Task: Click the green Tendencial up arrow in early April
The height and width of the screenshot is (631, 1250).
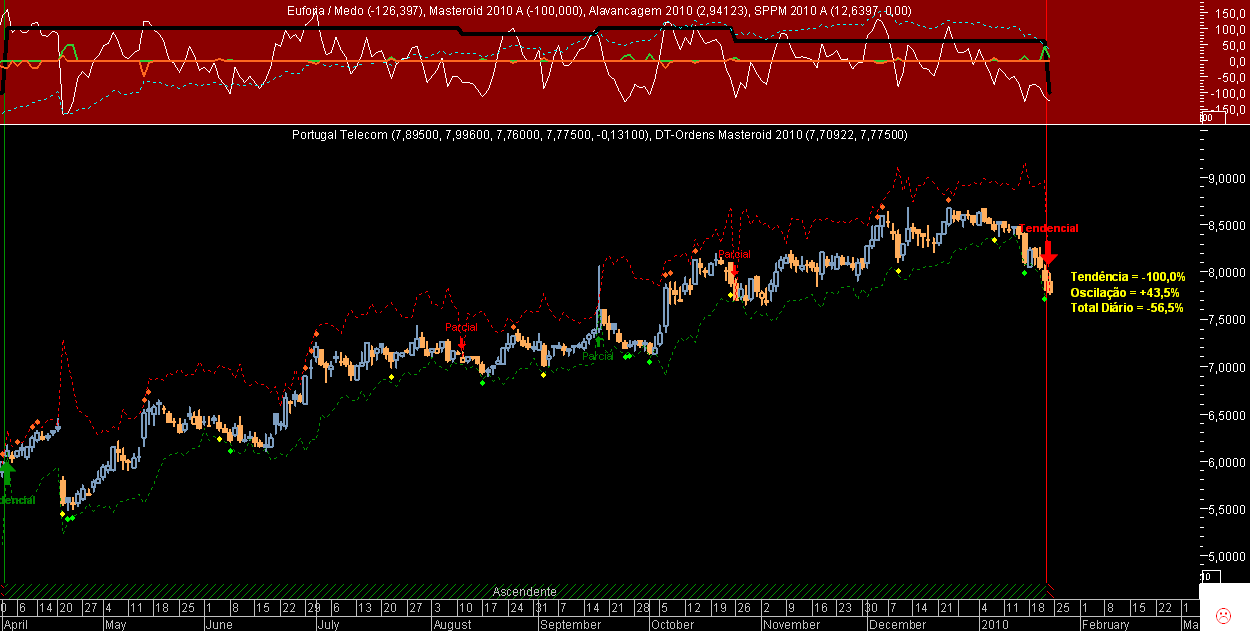Action: [x=7, y=472]
